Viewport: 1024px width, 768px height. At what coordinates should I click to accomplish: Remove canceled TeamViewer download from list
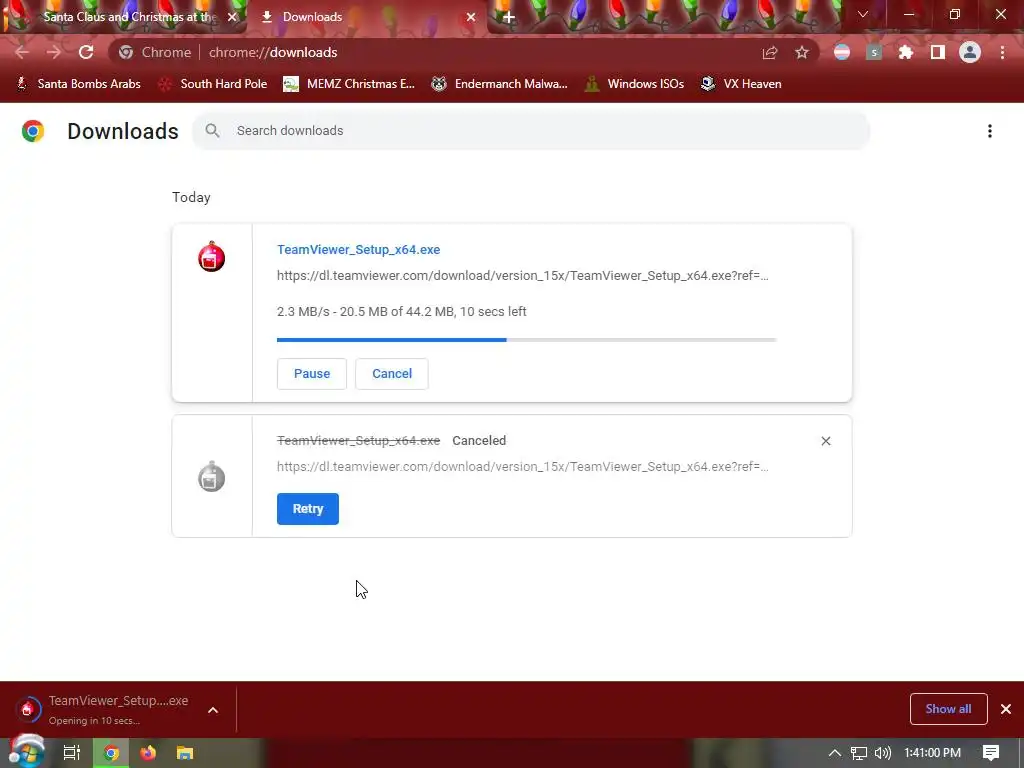tap(825, 441)
